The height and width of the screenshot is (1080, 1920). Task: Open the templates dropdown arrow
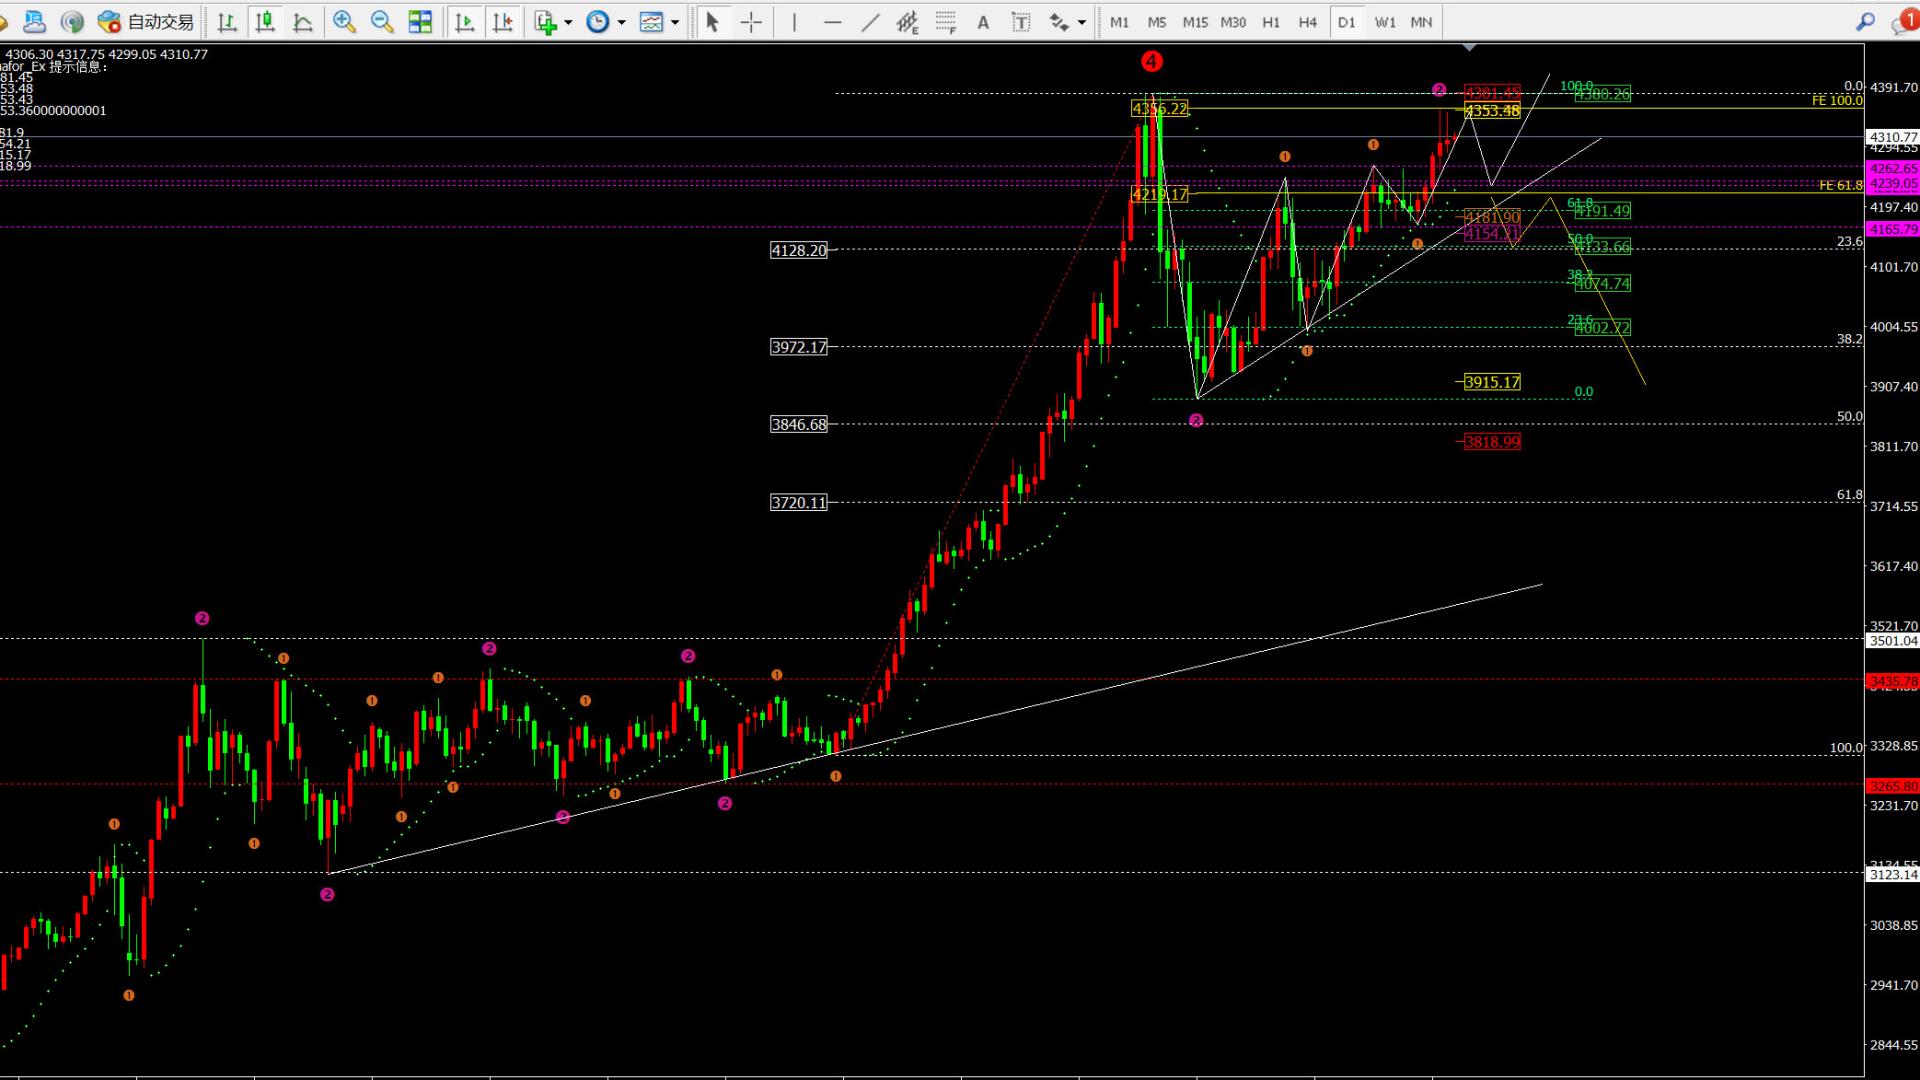click(x=675, y=22)
